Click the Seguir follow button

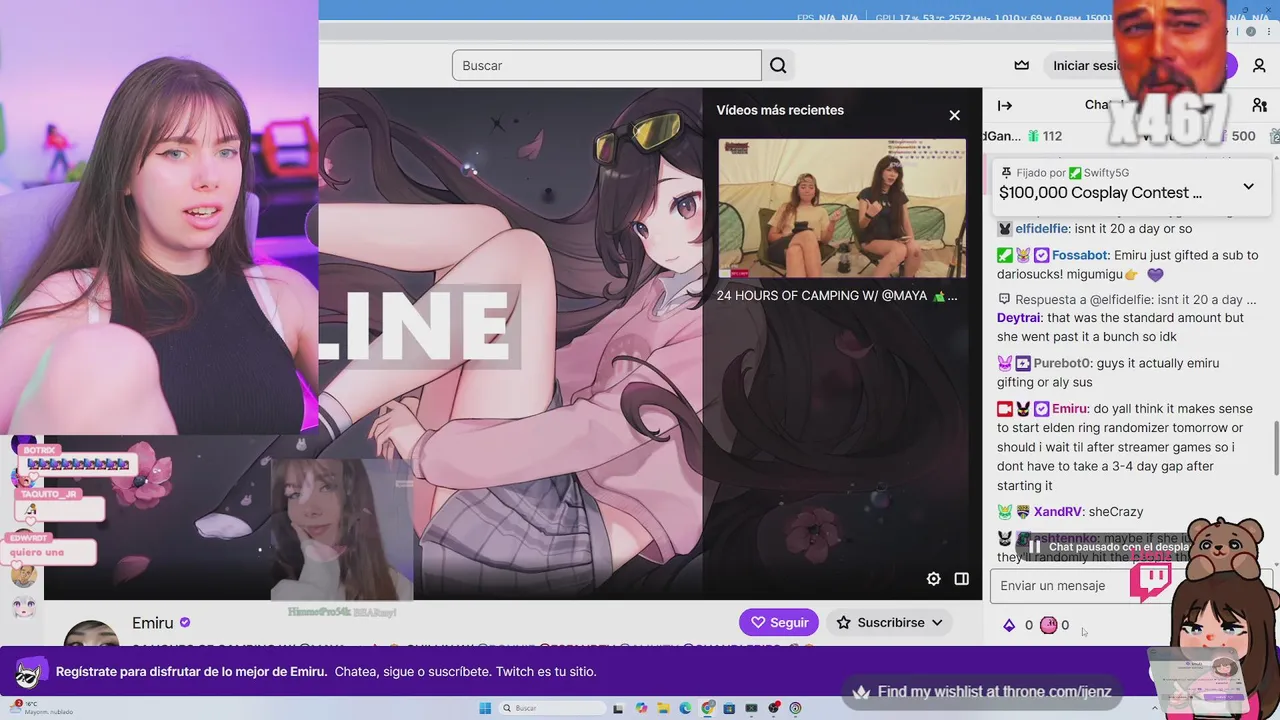(x=779, y=622)
